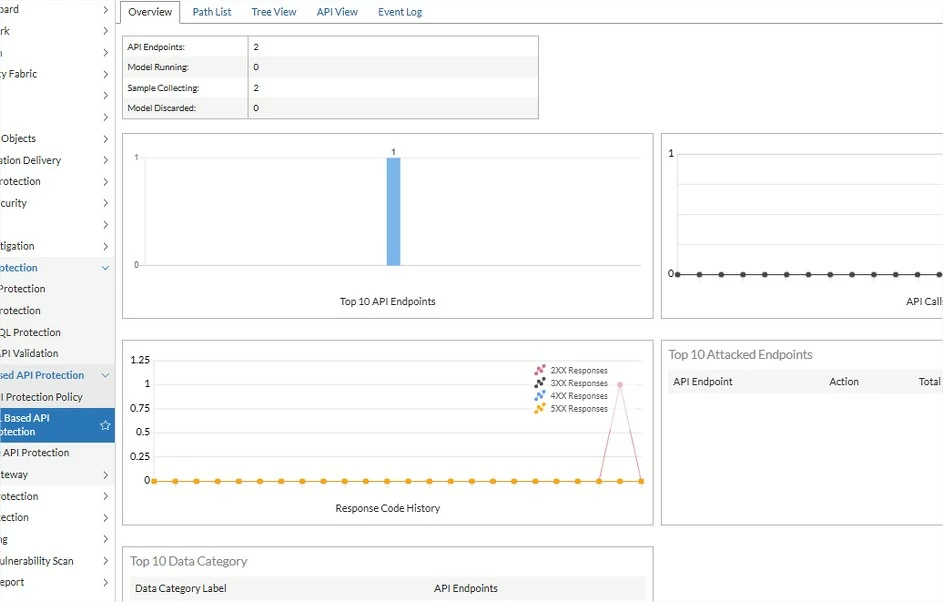Open the Overview tab

150,12
